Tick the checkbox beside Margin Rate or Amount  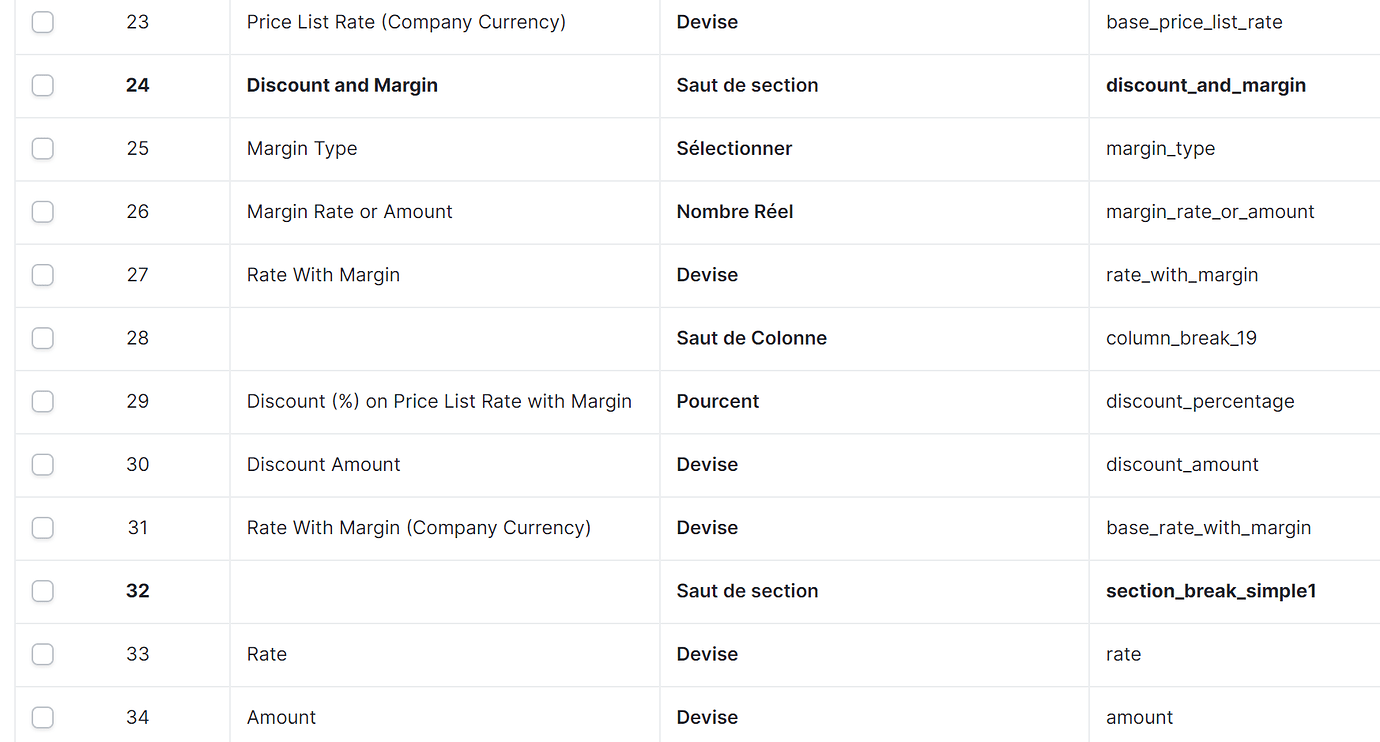pos(42,211)
